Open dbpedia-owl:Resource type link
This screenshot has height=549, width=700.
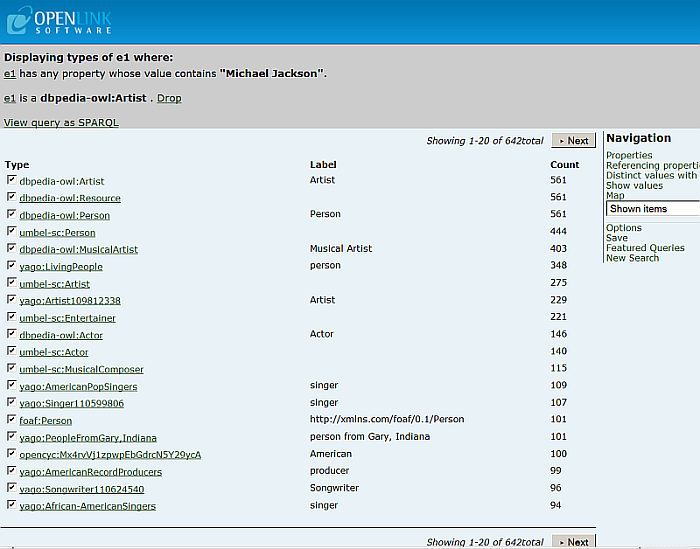point(70,198)
